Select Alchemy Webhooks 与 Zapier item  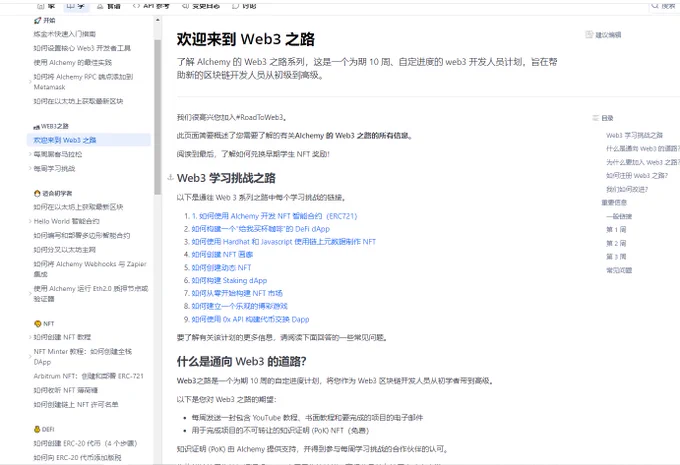point(90,269)
